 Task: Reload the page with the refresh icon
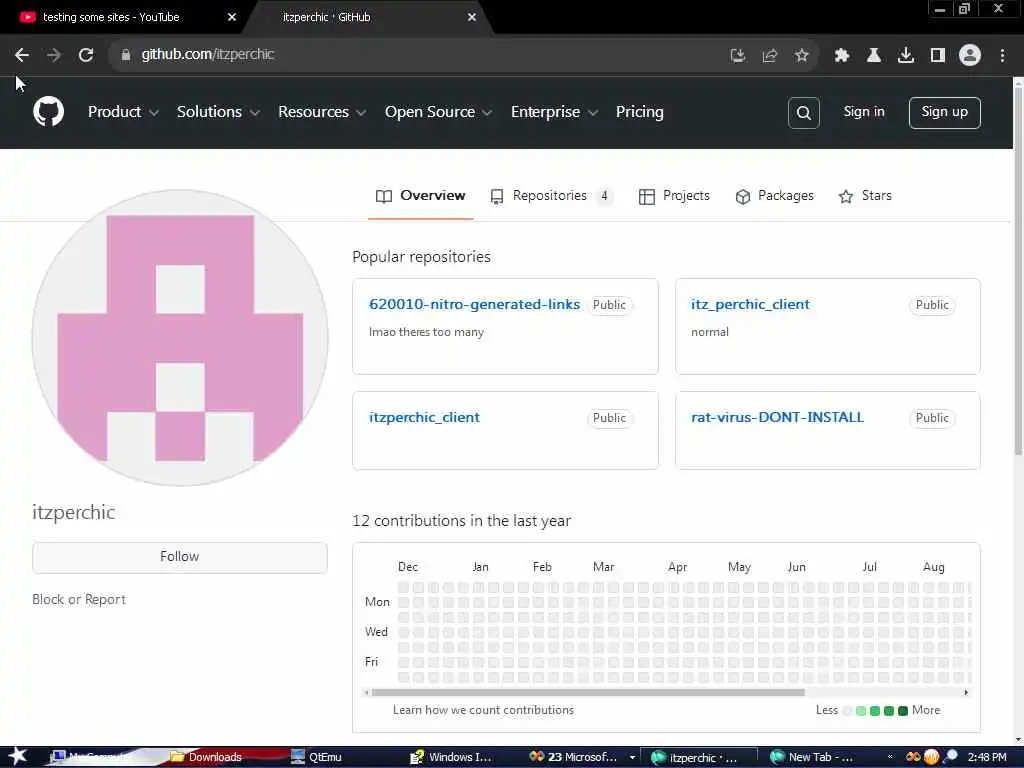(86, 56)
